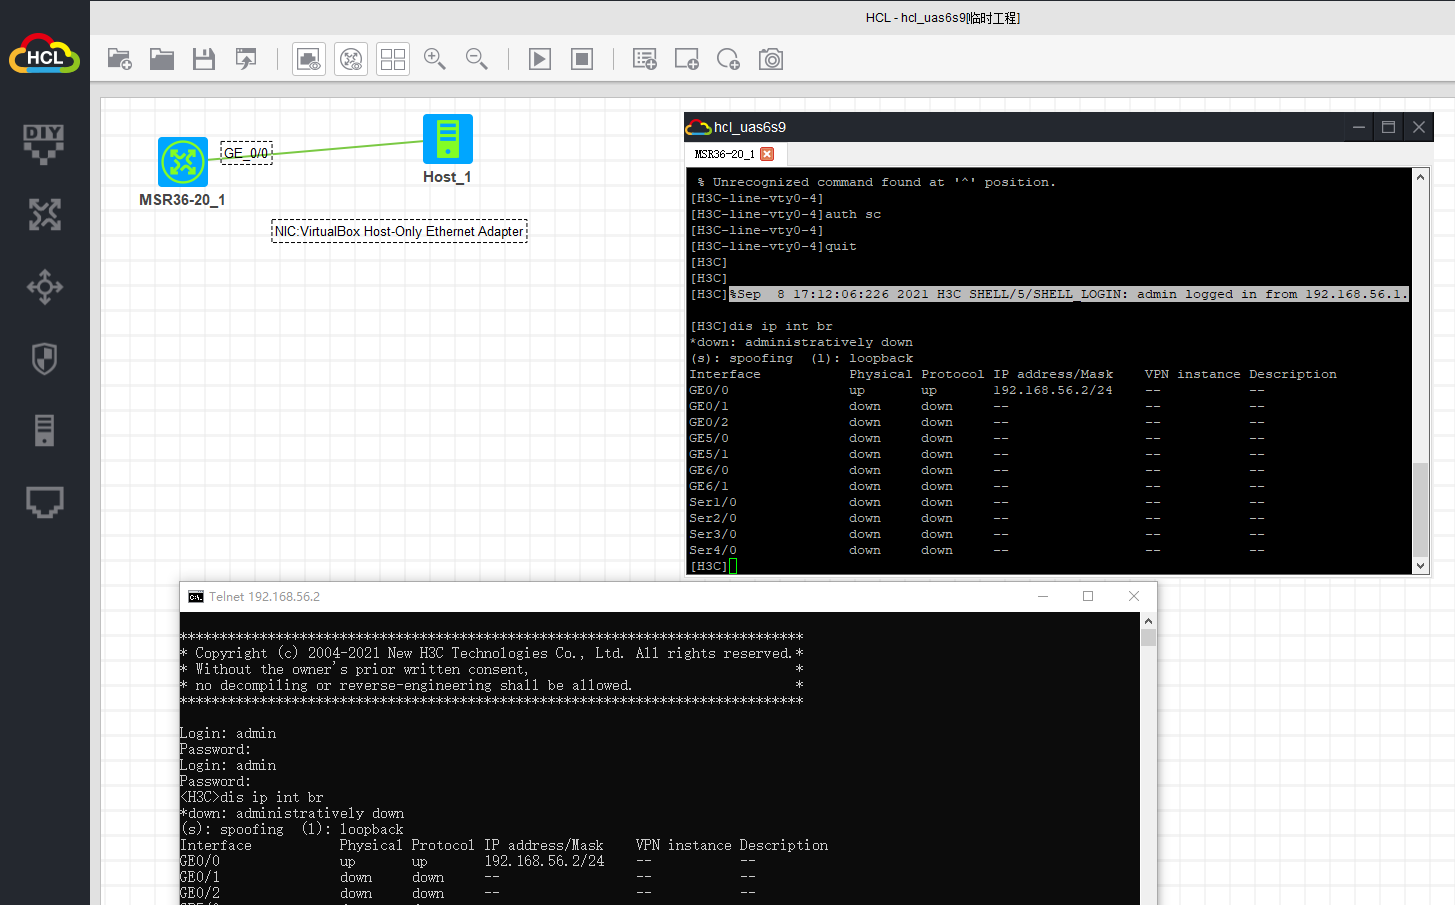Viewport: 1455px width, 905px height.
Task: Stop all devices with the stop button
Action: coord(582,60)
